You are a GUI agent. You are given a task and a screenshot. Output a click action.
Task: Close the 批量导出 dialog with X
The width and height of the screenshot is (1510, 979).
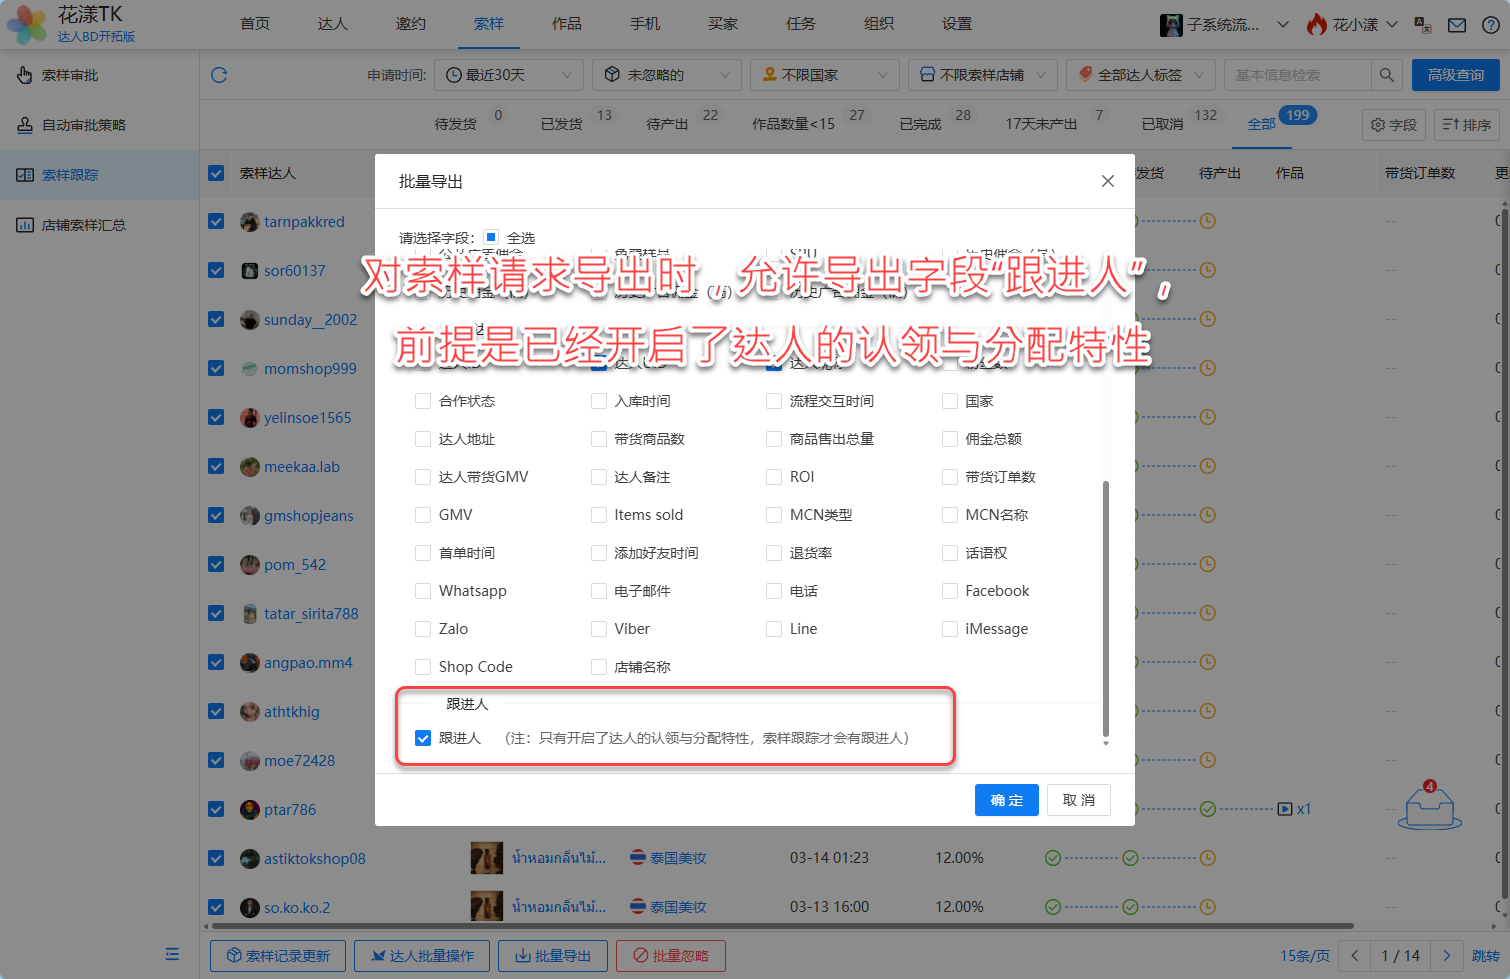[x=1107, y=181]
